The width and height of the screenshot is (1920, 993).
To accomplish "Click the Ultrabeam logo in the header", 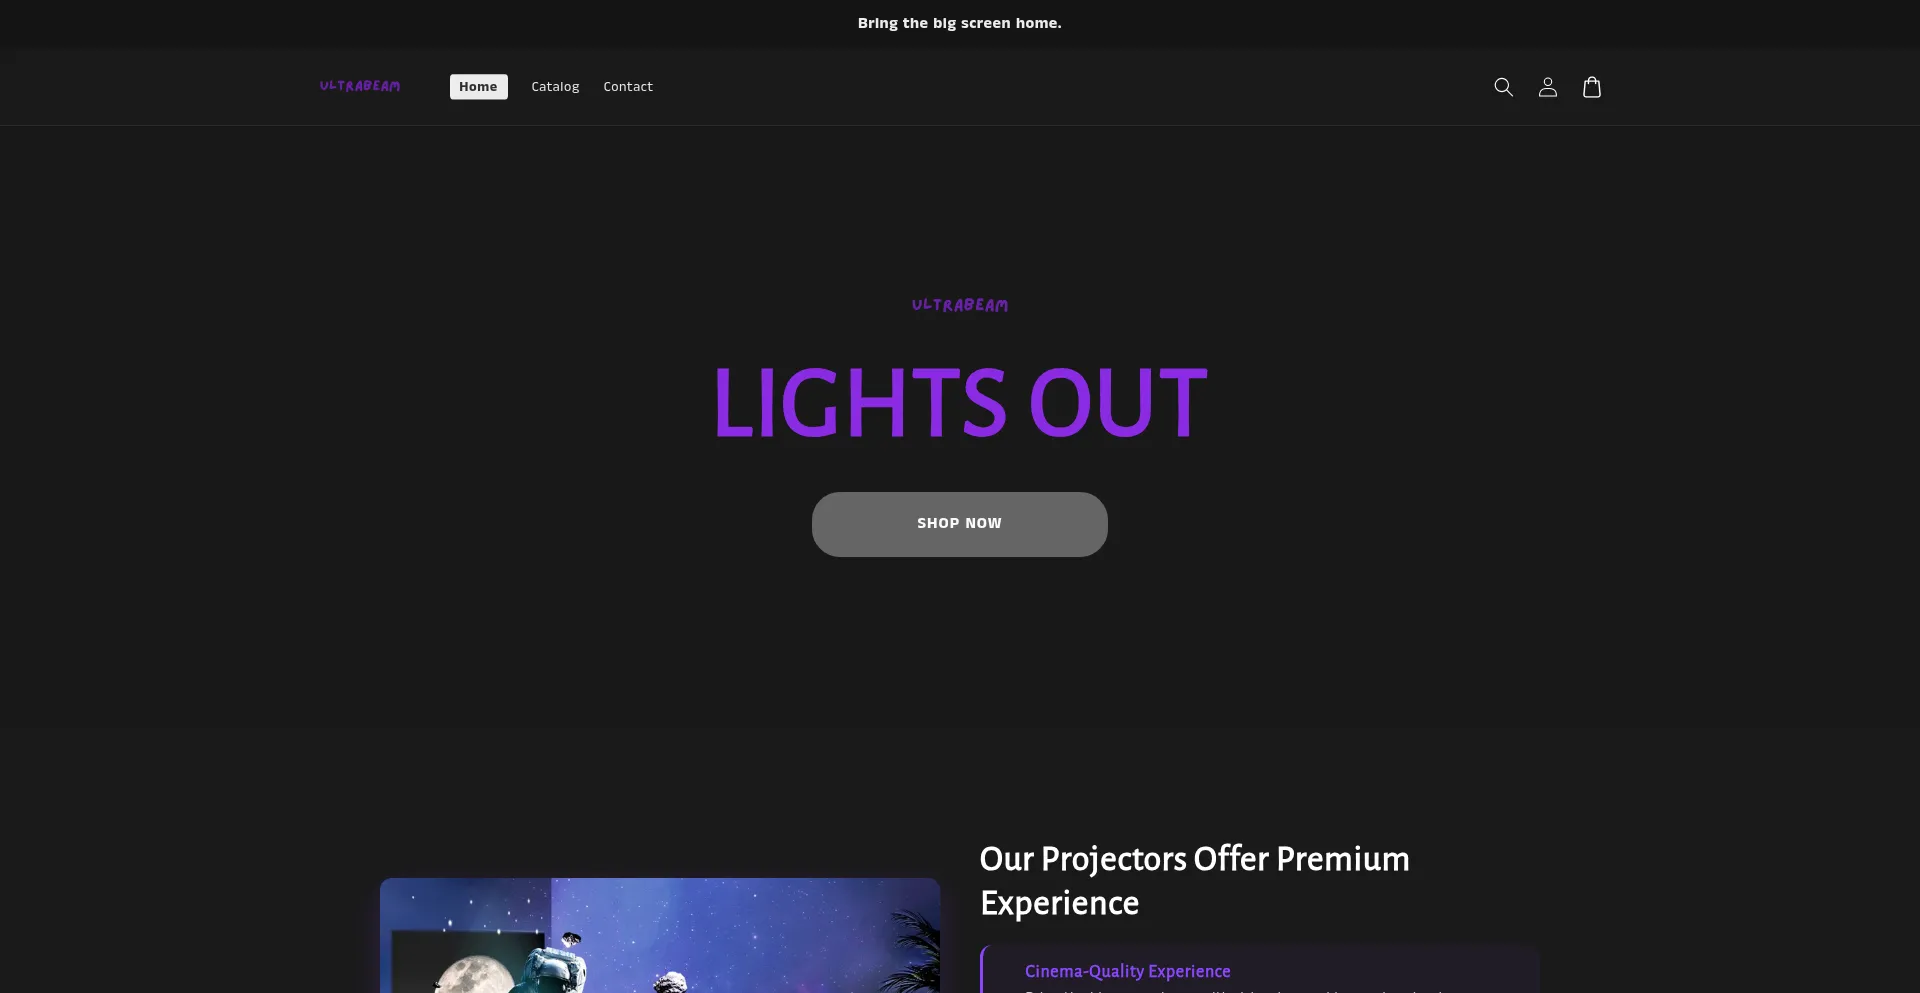I will 360,86.
